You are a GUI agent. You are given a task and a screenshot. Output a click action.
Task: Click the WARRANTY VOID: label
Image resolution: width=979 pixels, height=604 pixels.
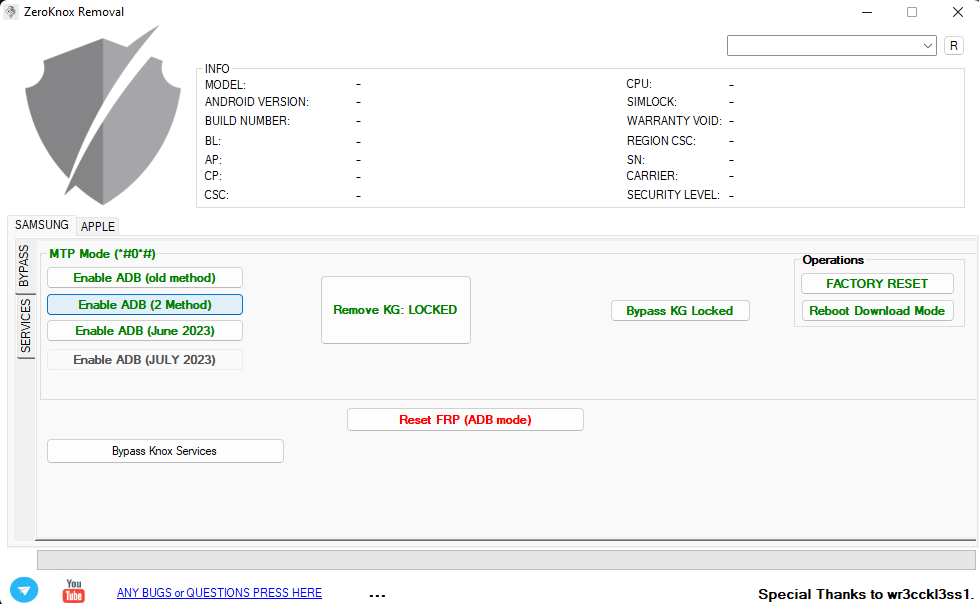tap(674, 121)
